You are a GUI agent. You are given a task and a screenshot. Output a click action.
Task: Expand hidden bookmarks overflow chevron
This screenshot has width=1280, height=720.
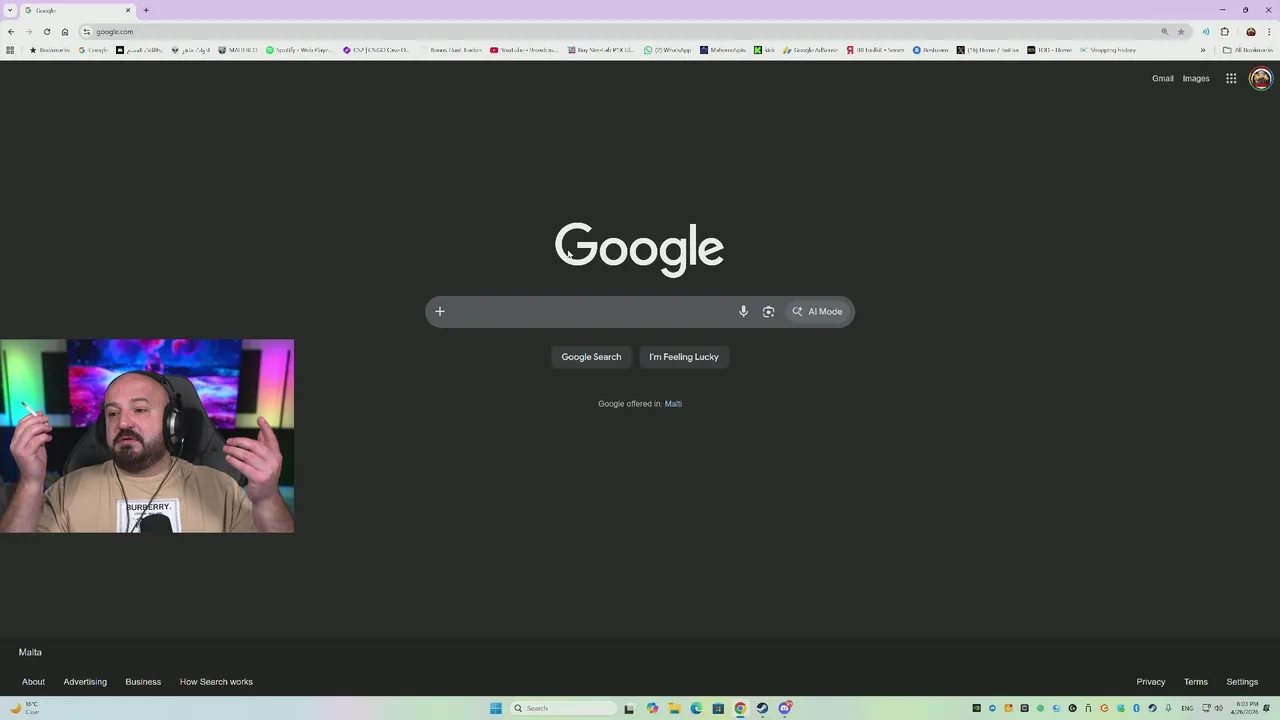1203,50
